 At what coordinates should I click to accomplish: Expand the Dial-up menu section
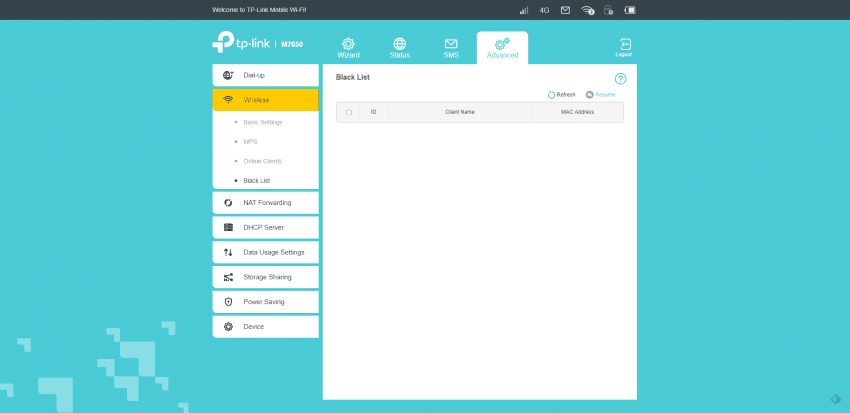tap(265, 75)
